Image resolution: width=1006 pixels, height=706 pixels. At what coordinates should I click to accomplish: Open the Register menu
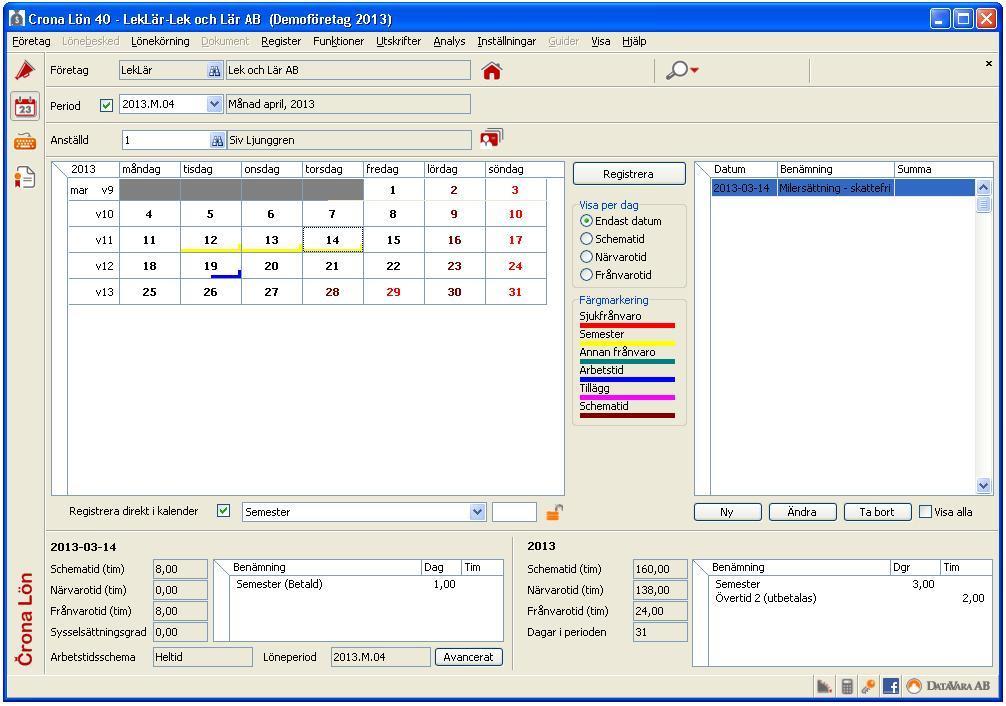pos(281,41)
